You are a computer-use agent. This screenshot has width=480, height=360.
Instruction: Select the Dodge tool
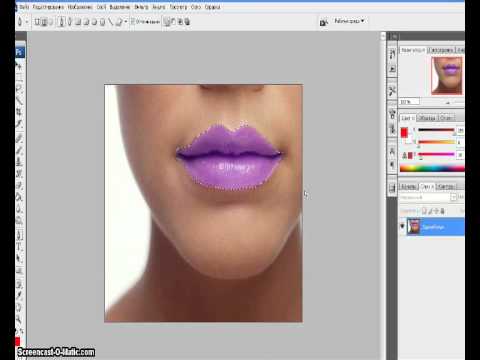point(19,221)
